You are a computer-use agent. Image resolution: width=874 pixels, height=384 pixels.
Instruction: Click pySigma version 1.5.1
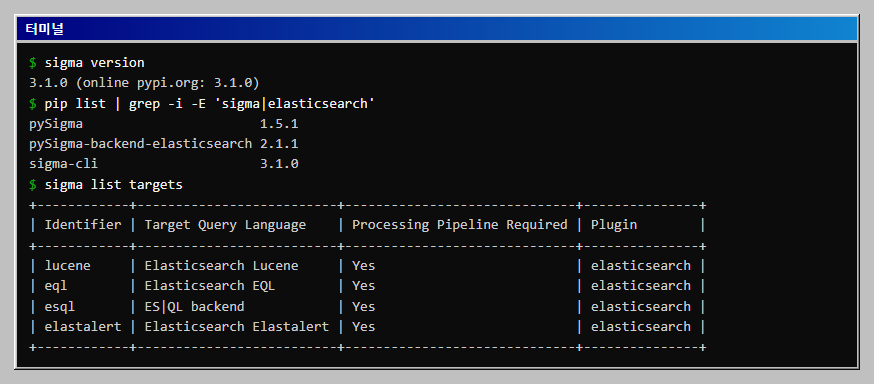pos(279,124)
